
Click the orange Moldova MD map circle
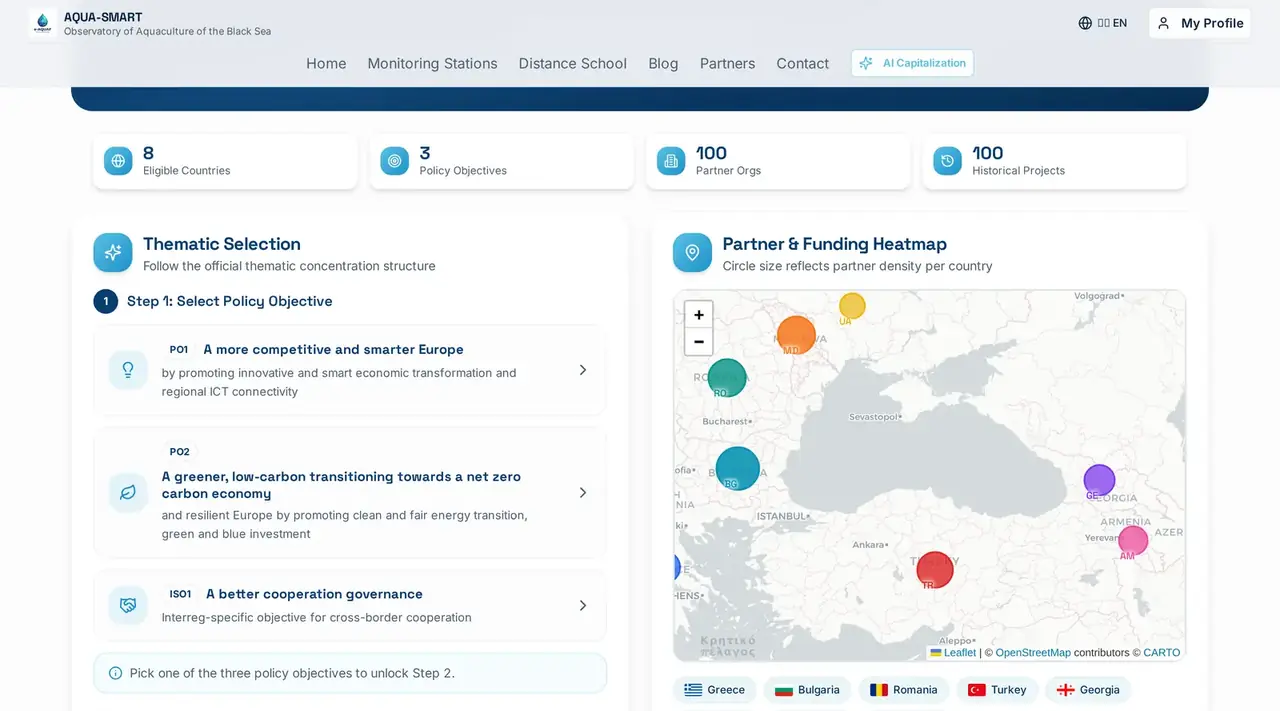(796, 335)
